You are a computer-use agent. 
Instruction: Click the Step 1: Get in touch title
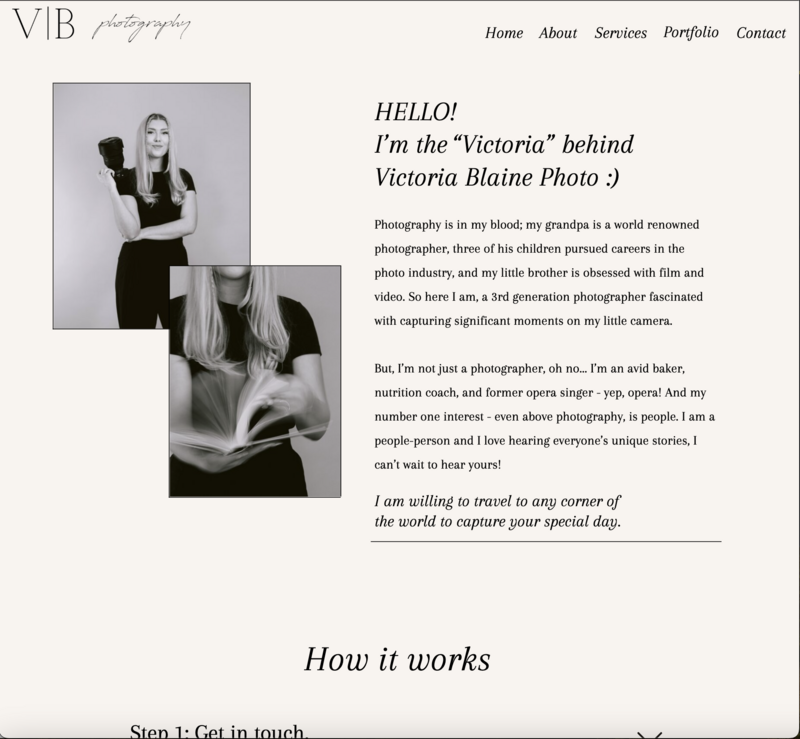(219, 731)
